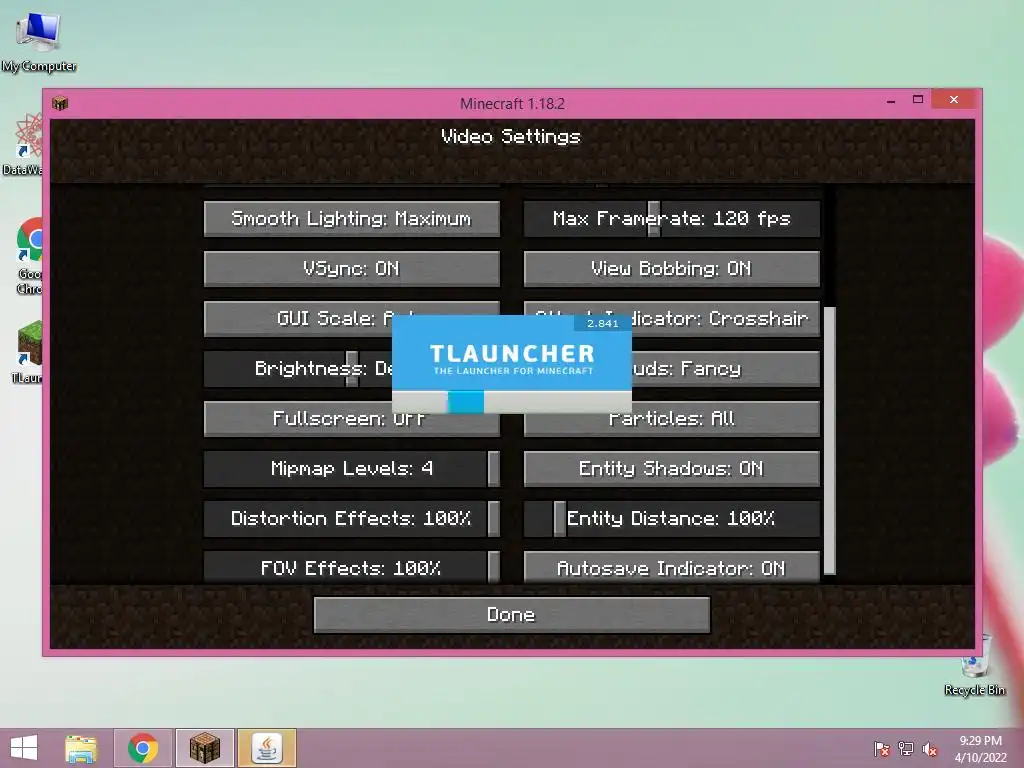Click the Action Center flag tray icon

(882, 749)
